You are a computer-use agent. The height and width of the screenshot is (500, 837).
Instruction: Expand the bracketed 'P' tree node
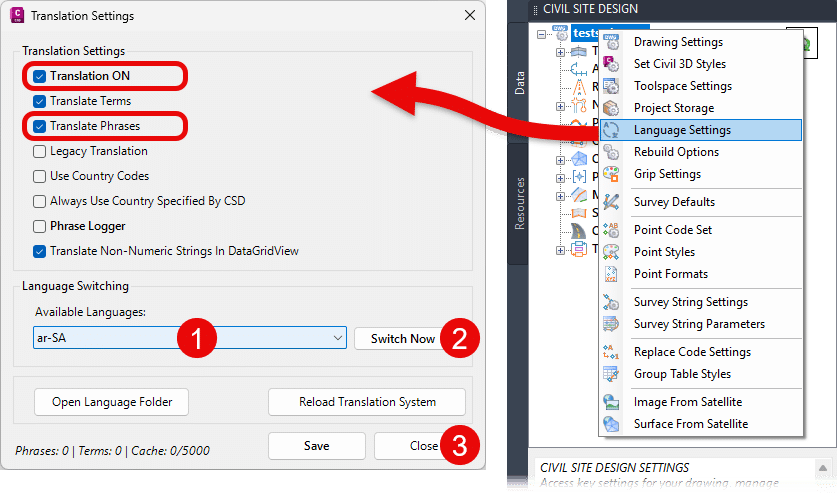click(x=560, y=178)
